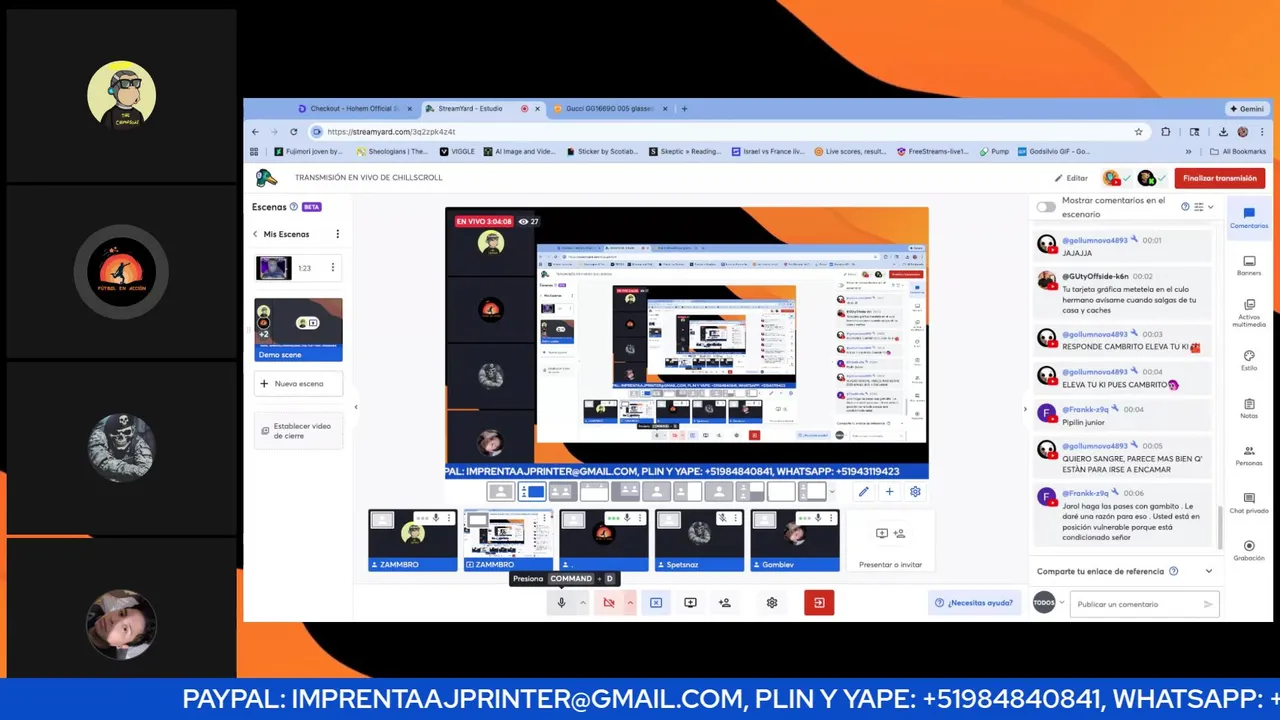Switch to Checkout - Hohem browser tab
This screenshot has width=1280, height=720.
click(x=354, y=108)
